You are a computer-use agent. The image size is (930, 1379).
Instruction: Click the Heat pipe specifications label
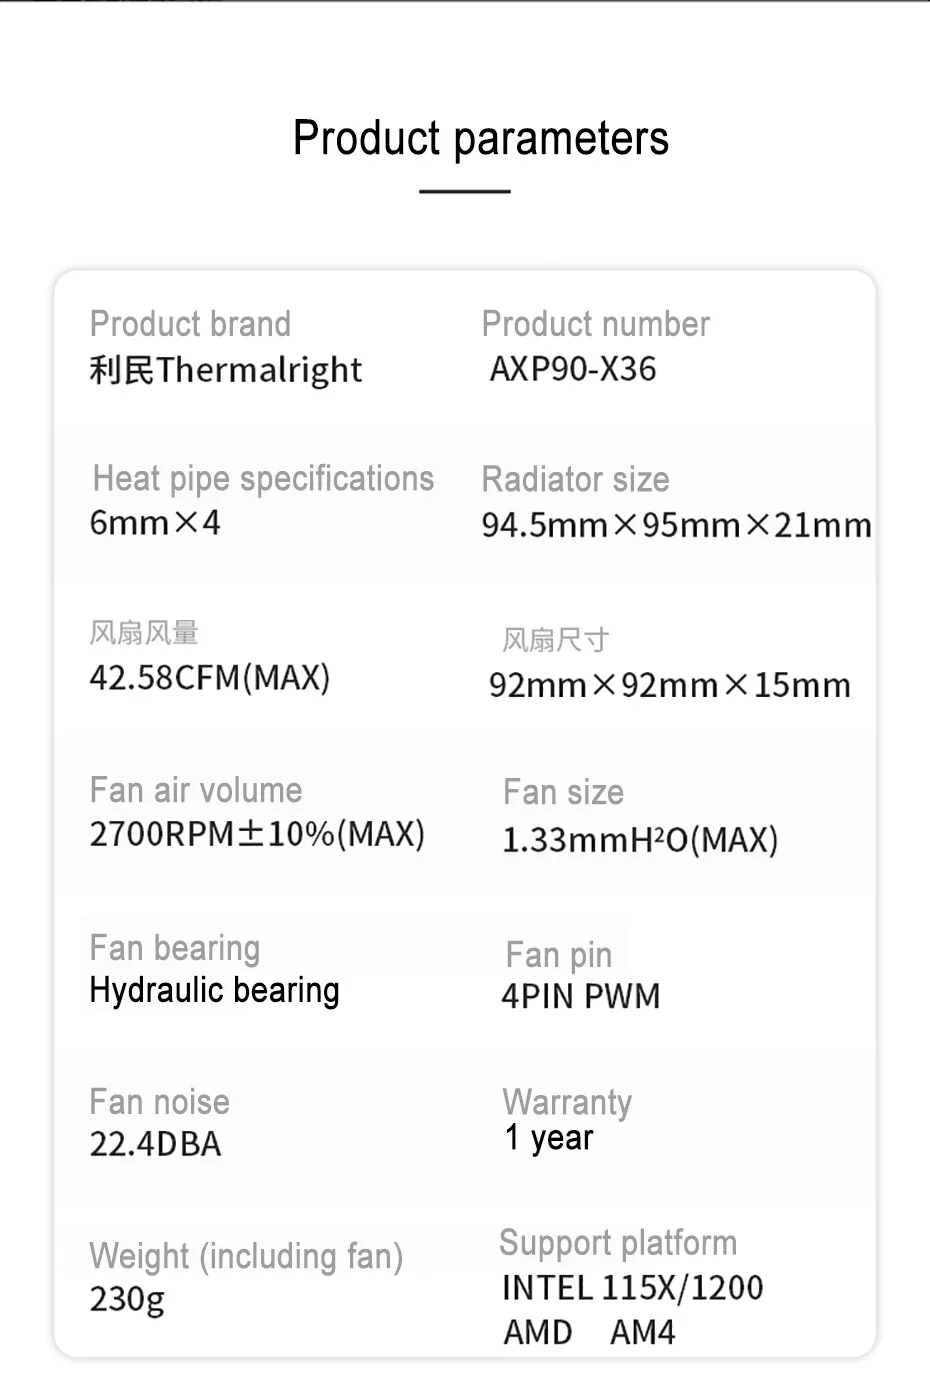[263, 479]
